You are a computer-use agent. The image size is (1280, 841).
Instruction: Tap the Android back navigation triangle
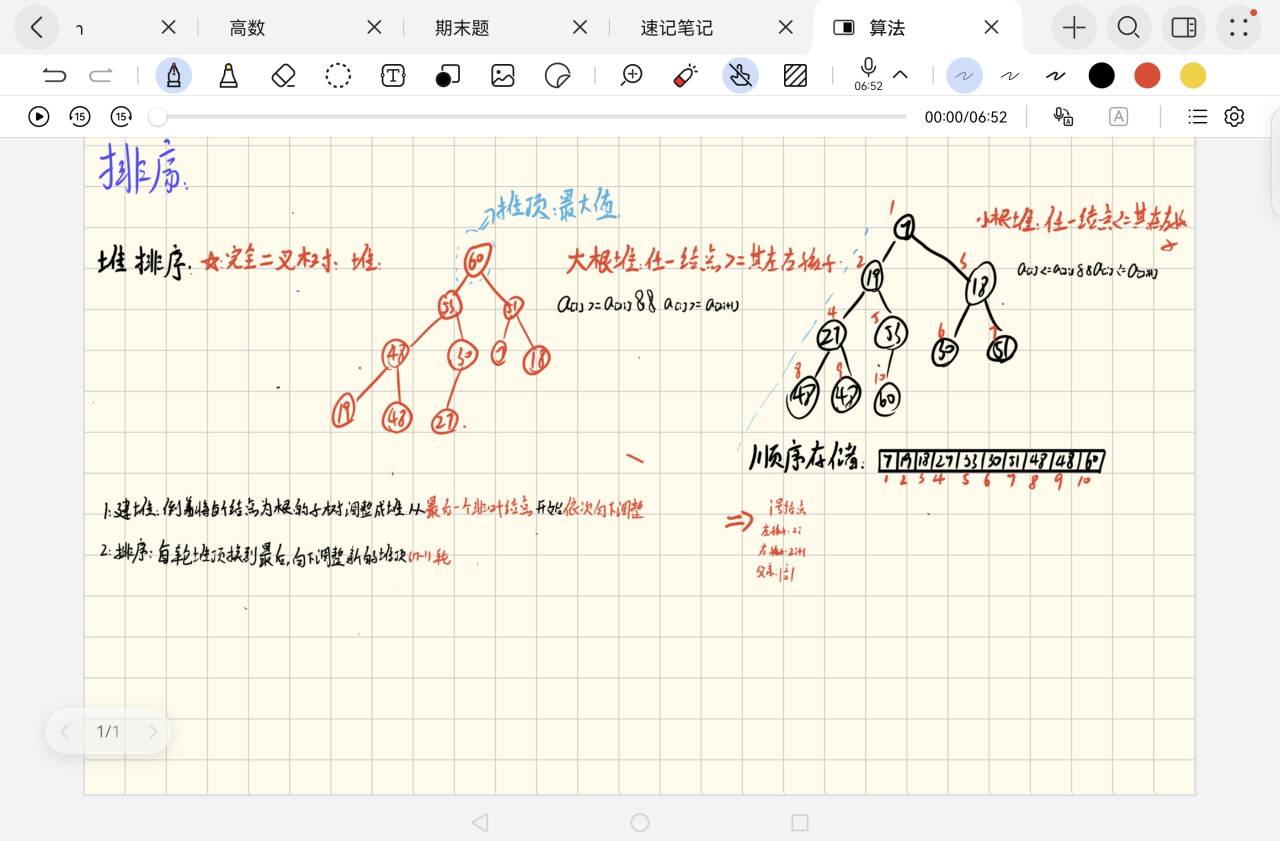[x=480, y=822]
